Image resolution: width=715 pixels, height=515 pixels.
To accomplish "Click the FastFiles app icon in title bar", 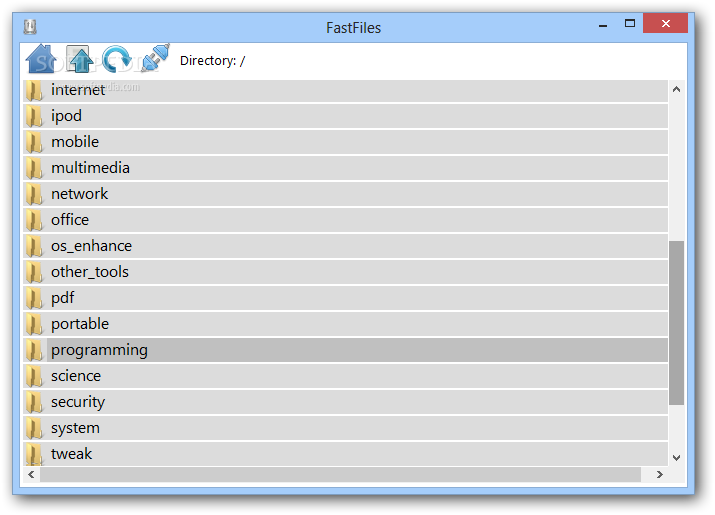I will pos(30,27).
